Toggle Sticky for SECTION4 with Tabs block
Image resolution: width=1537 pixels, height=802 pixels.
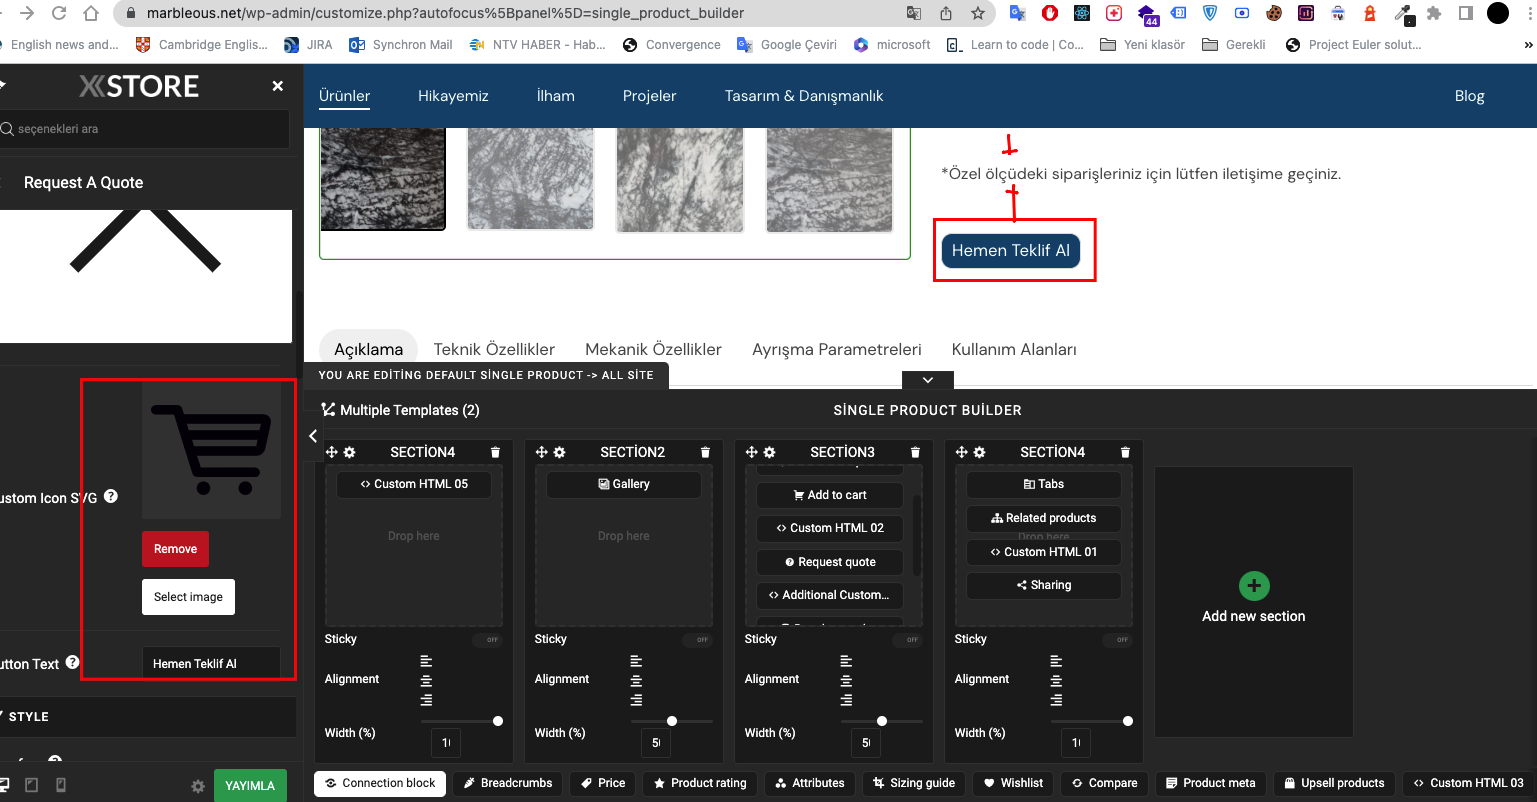[x=1117, y=639]
